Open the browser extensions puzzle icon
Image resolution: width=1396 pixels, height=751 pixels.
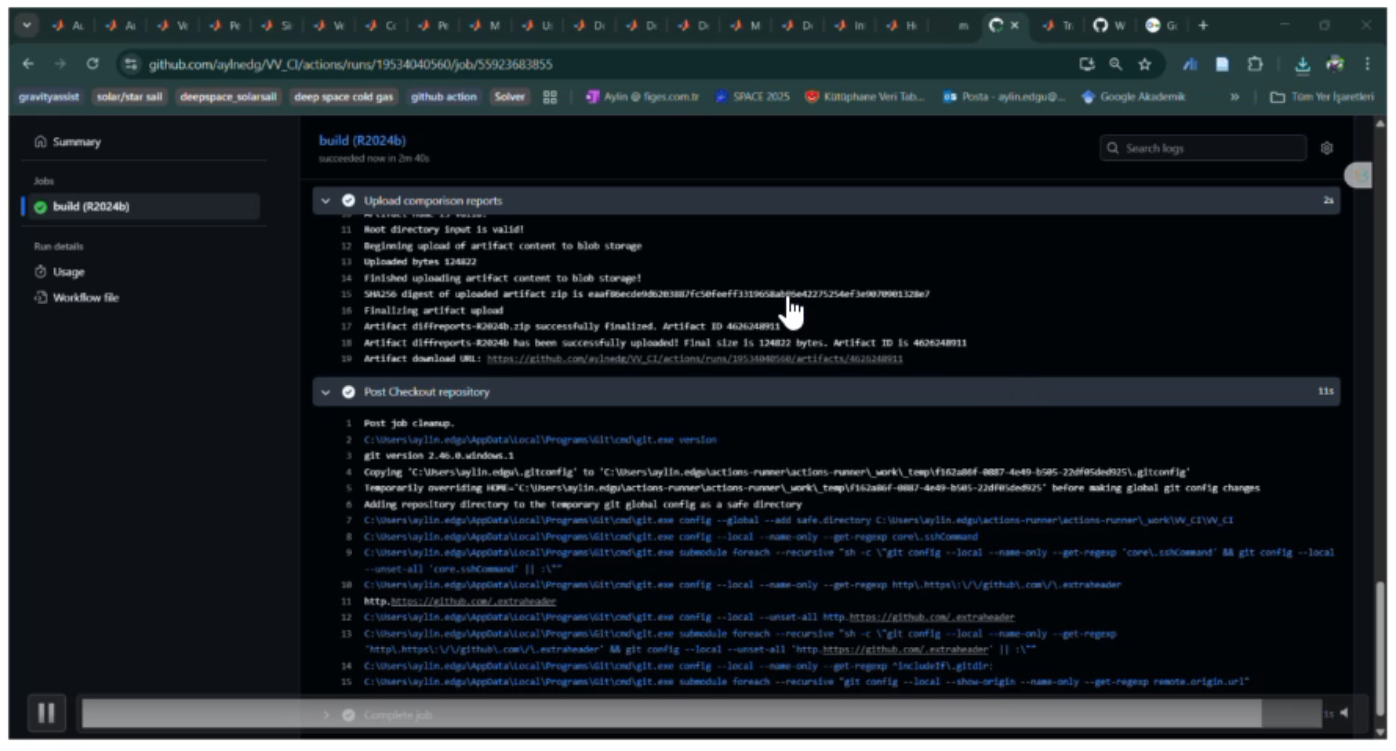(x=1255, y=64)
